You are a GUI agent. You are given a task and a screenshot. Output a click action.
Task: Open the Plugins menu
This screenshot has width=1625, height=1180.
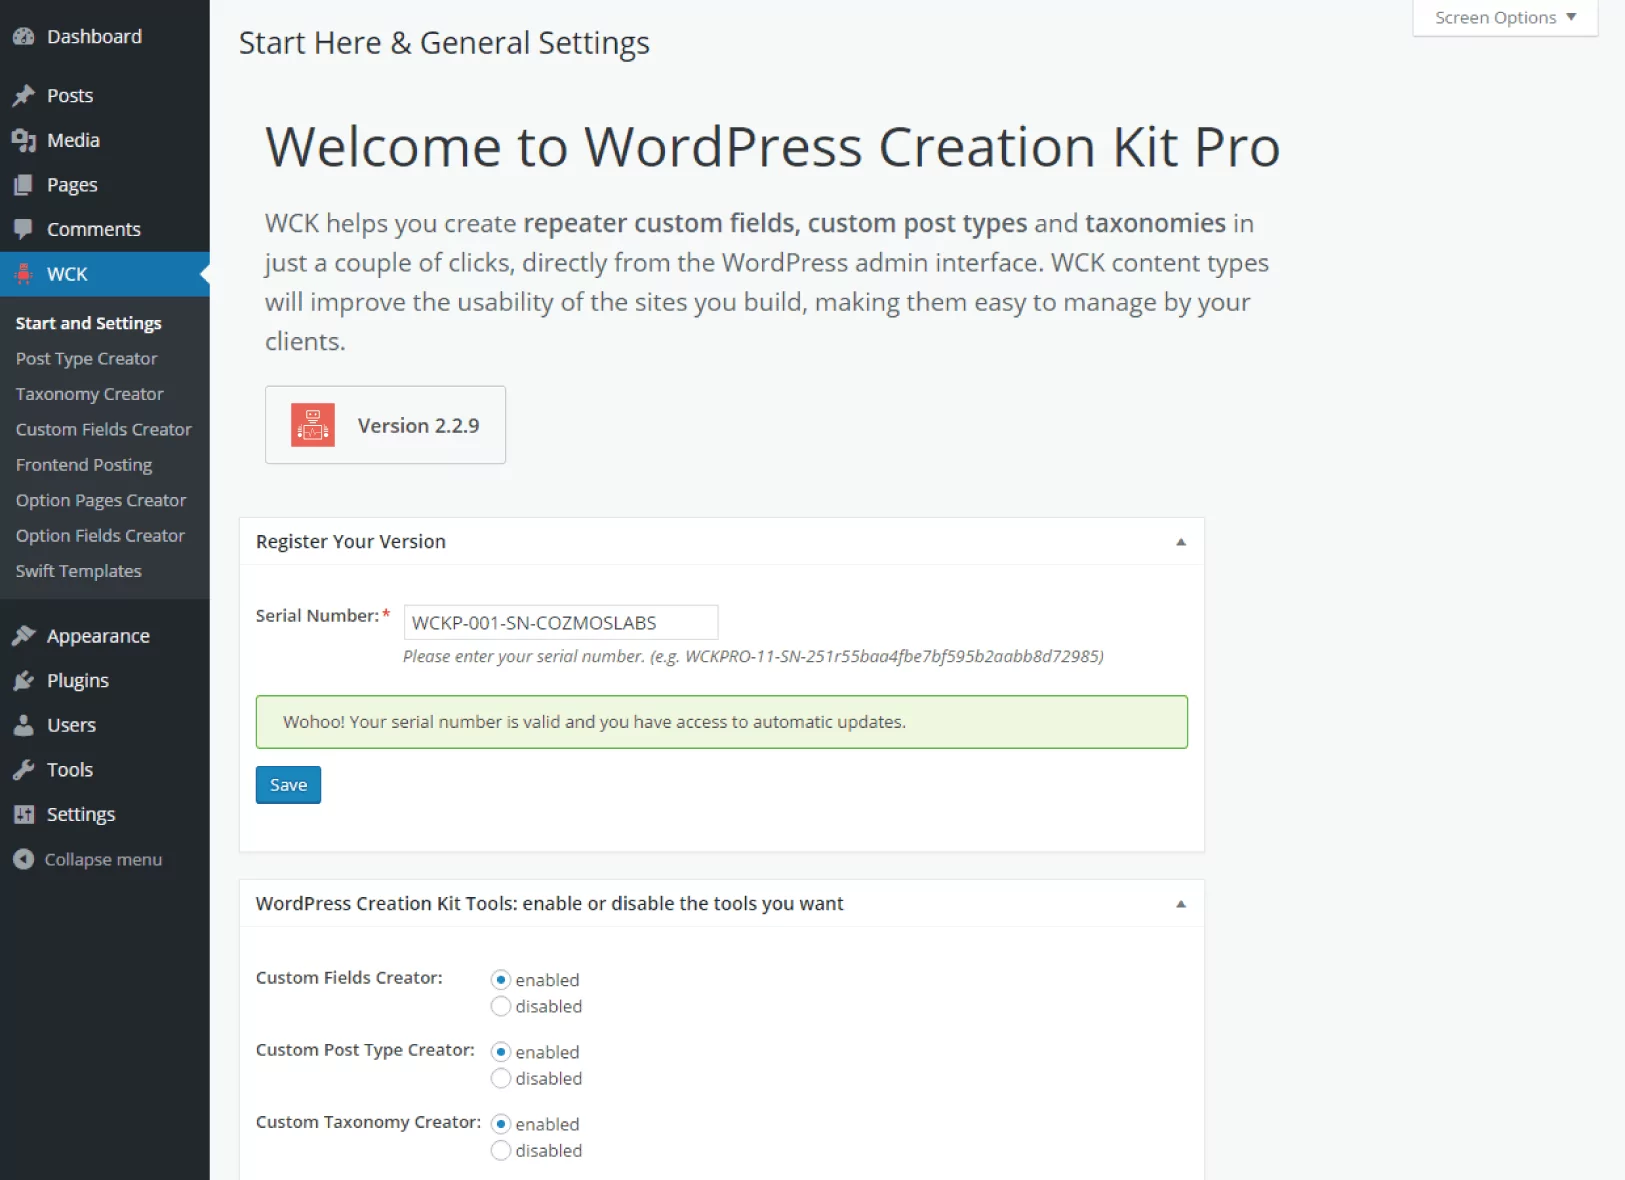(105, 681)
